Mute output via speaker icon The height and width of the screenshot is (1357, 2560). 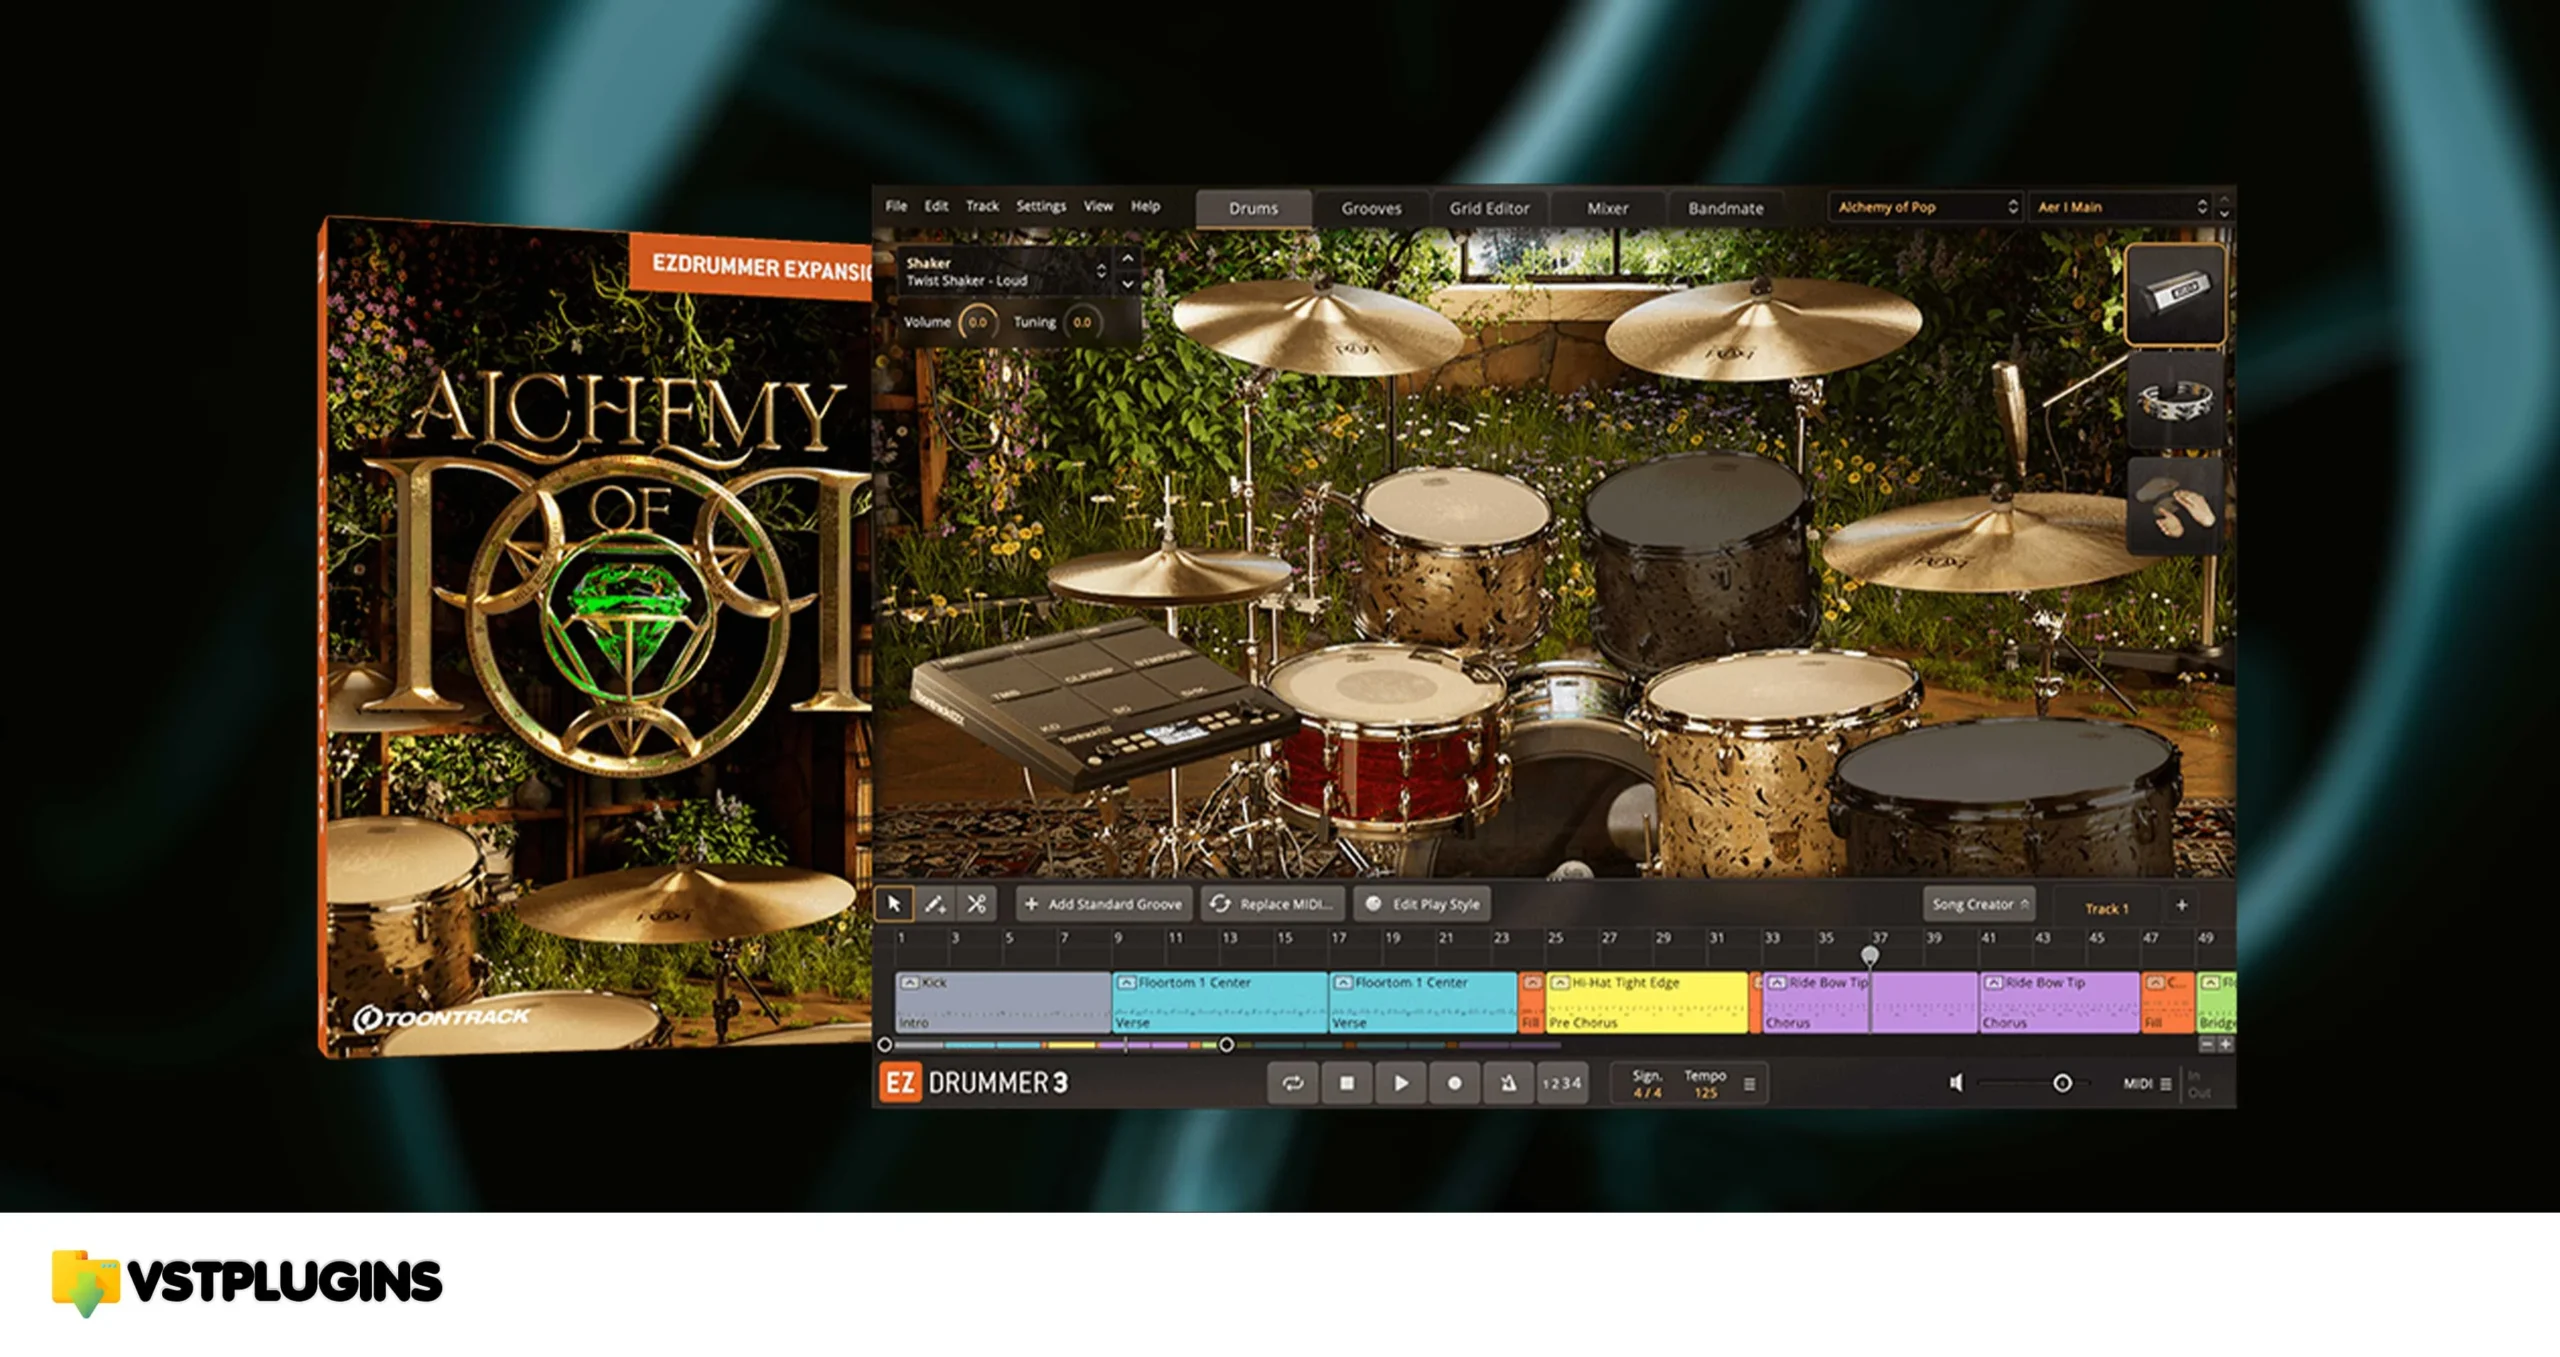pos(1957,1083)
